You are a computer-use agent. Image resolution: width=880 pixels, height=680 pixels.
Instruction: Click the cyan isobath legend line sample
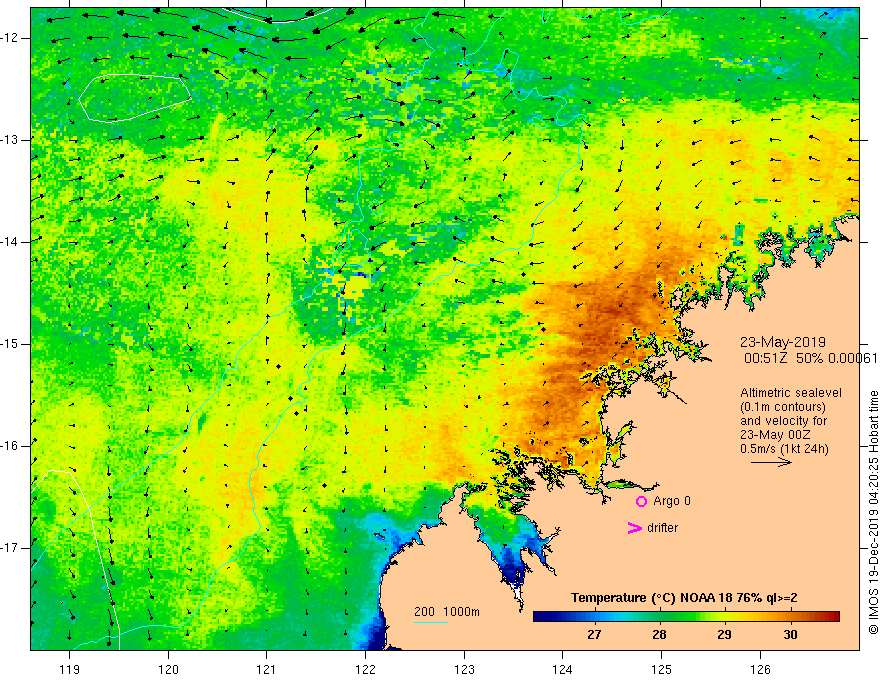coord(431,622)
